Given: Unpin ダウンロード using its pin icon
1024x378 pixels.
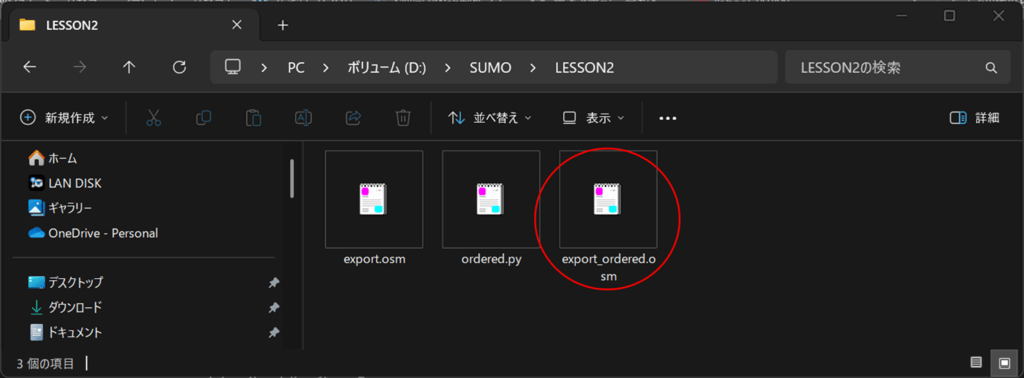Looking at the screenshot, I should (x=274, y=307).
